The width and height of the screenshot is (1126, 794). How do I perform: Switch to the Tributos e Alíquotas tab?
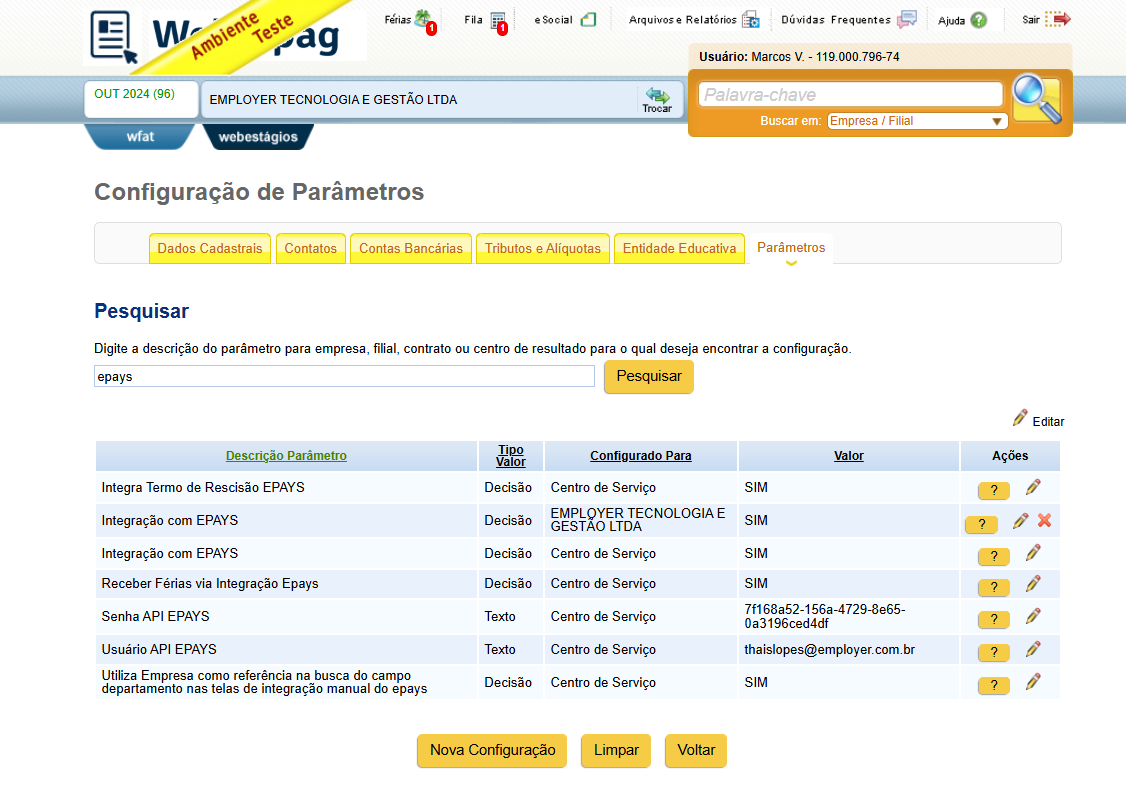coord(542,248)
